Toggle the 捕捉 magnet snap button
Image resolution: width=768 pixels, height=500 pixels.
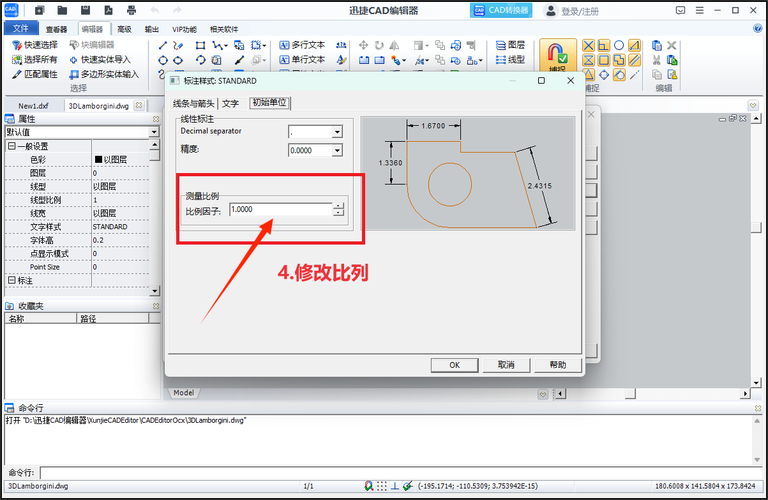click(x=558, y=56)
